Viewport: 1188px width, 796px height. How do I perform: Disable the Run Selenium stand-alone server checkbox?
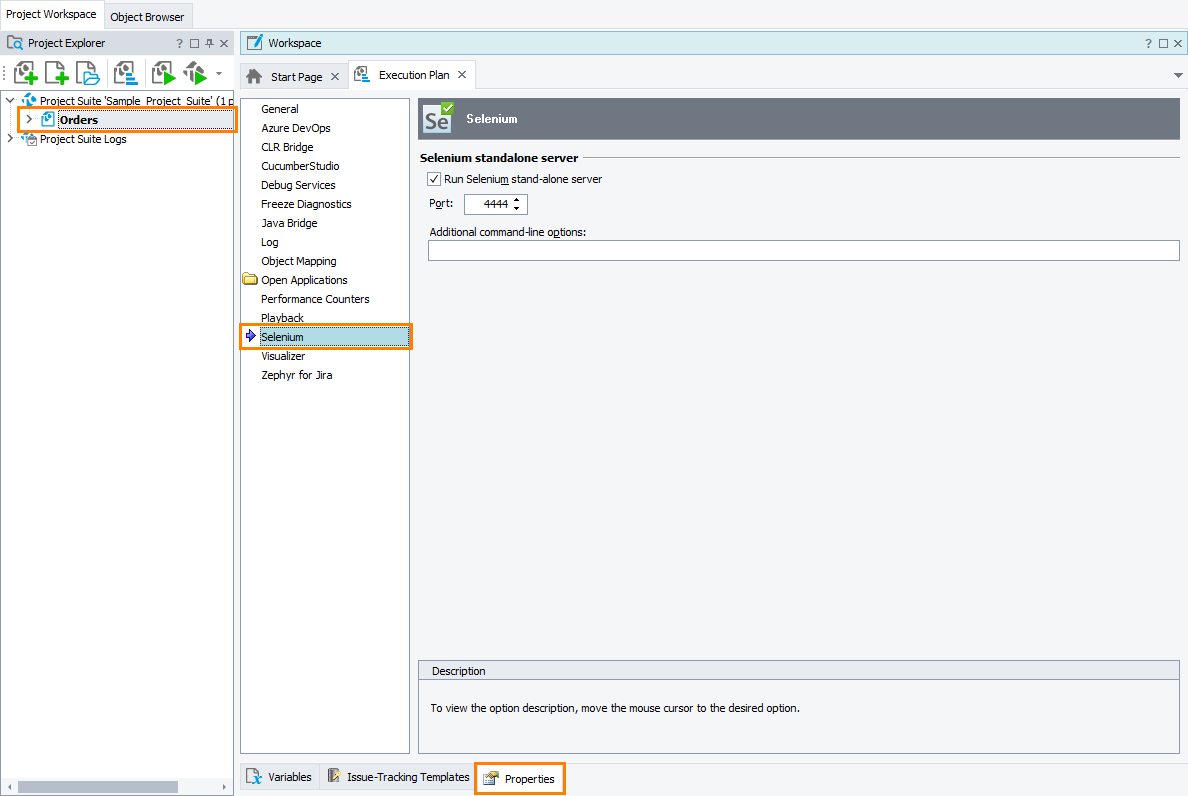pos(434,179)
